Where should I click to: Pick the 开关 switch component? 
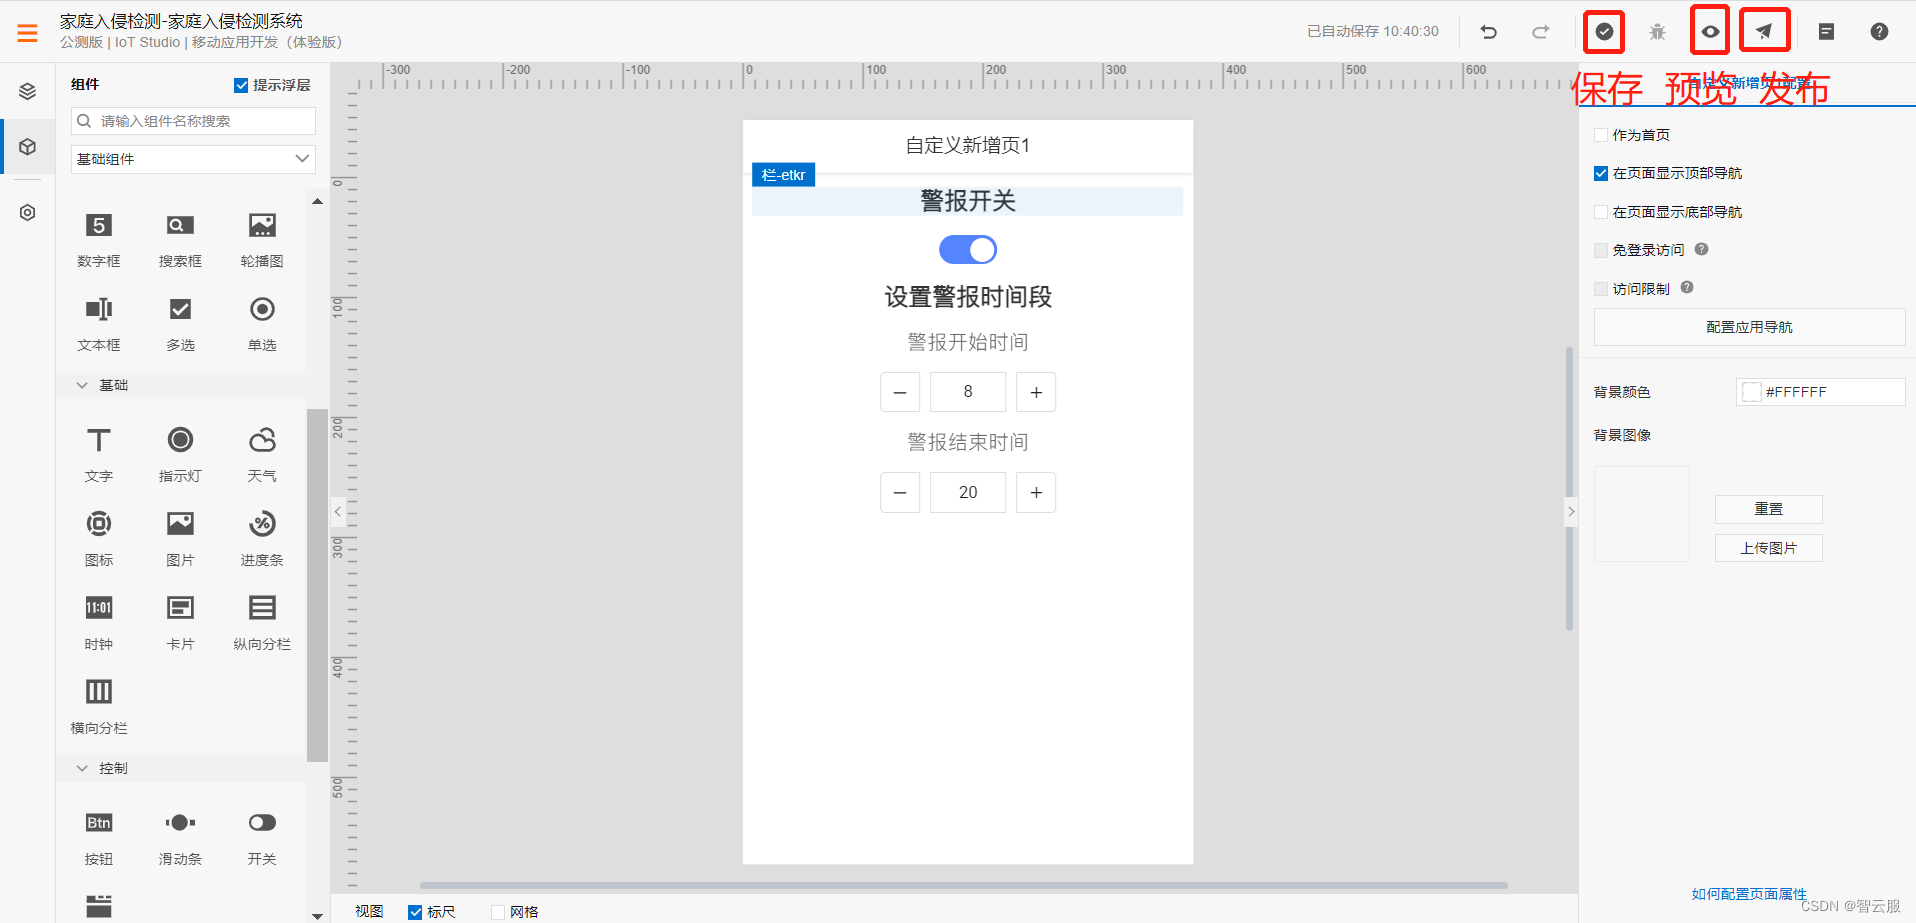pyautogui.click(x=262, y=838)
